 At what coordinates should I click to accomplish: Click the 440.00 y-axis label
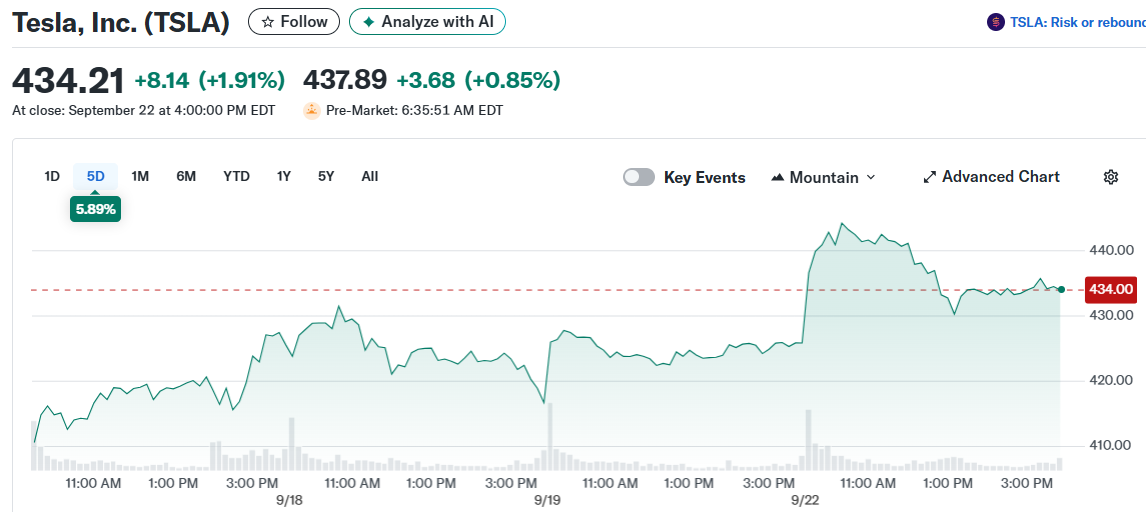pos(1111,251)
